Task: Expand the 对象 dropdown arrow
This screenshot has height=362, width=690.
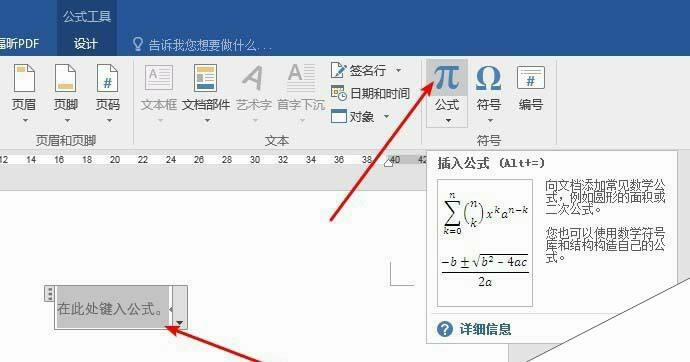Action: coord(386,117)
